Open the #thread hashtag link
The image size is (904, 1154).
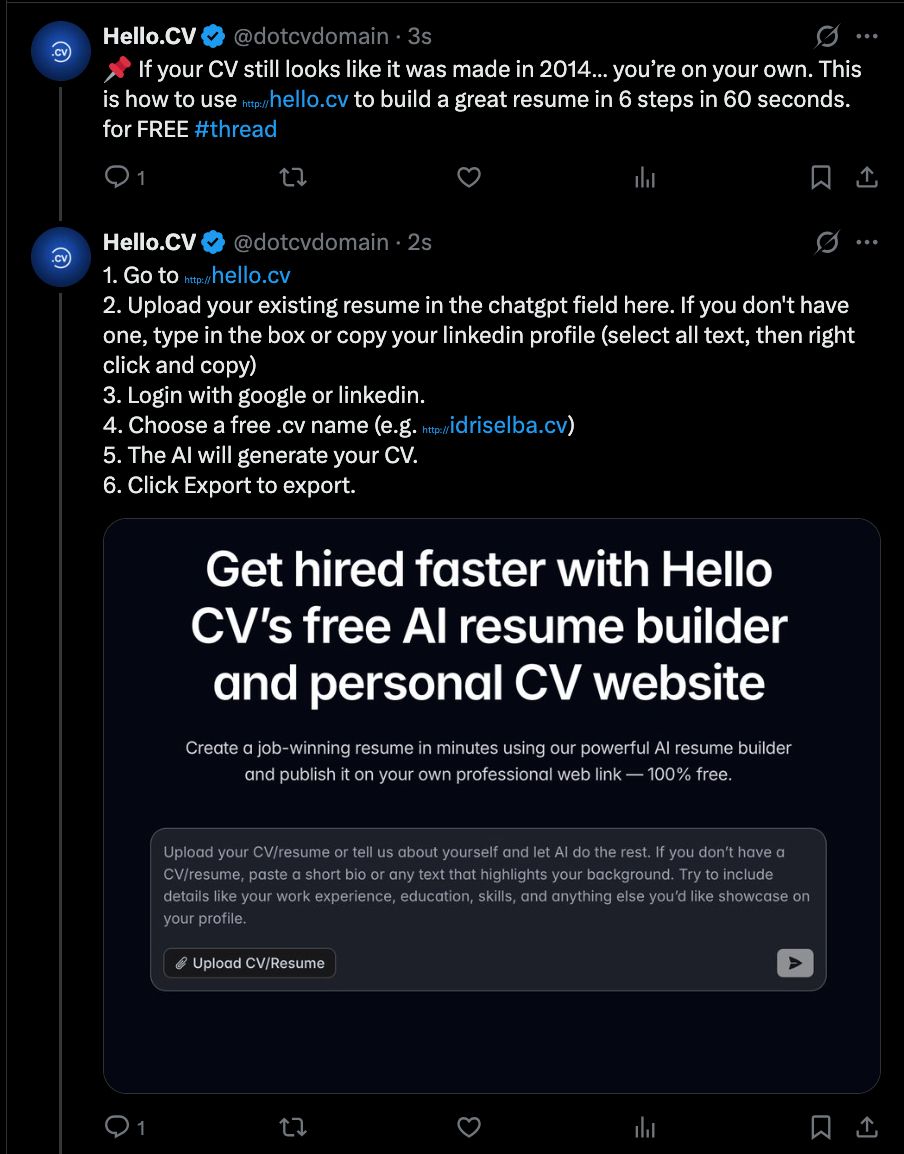pos(236,129)
